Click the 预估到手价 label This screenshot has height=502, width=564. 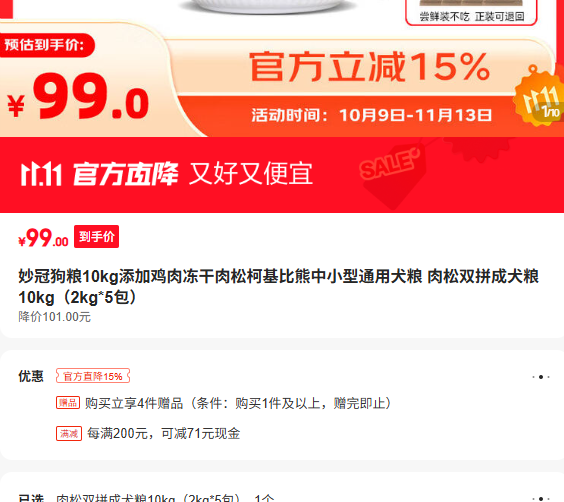[44, 45]
